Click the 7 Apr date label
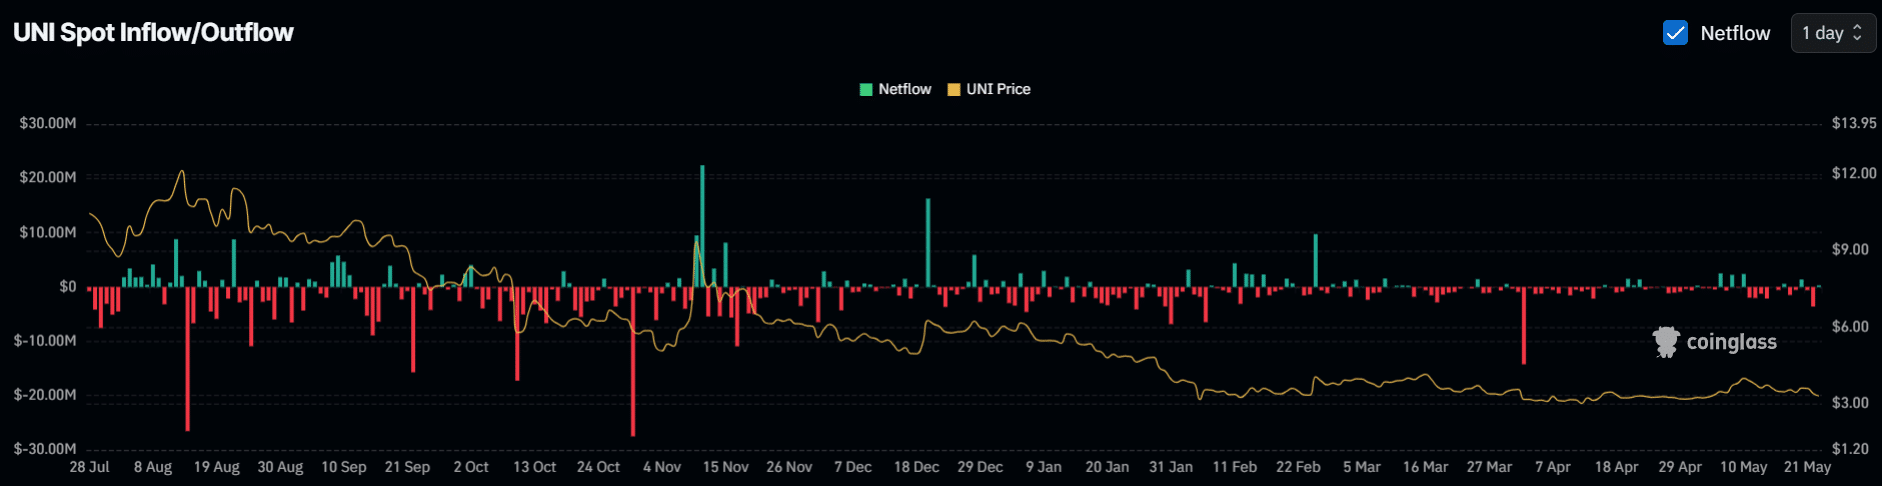The image size is (1882, 486). click(x=1553, y=467)
